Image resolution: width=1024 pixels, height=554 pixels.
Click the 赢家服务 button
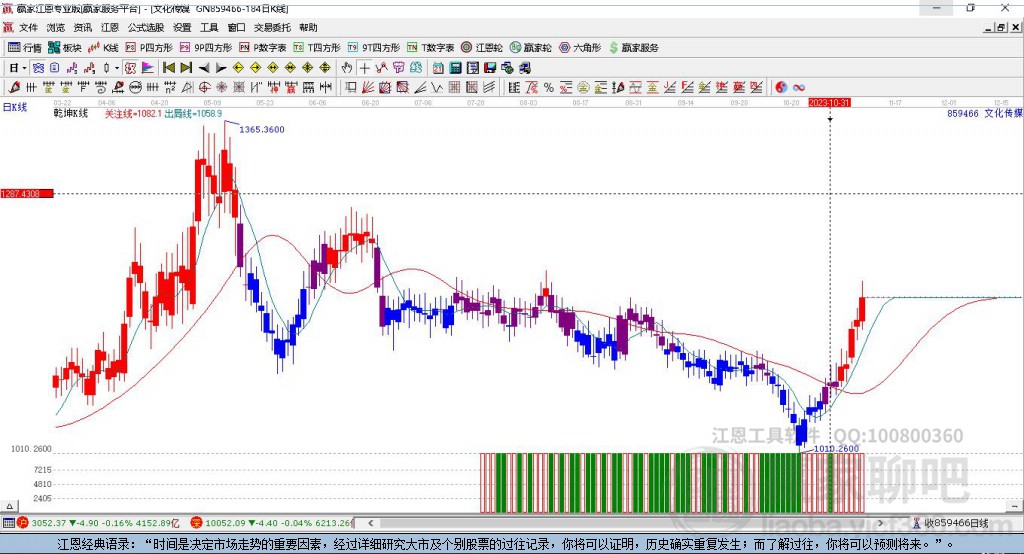(x=633, y=47)
